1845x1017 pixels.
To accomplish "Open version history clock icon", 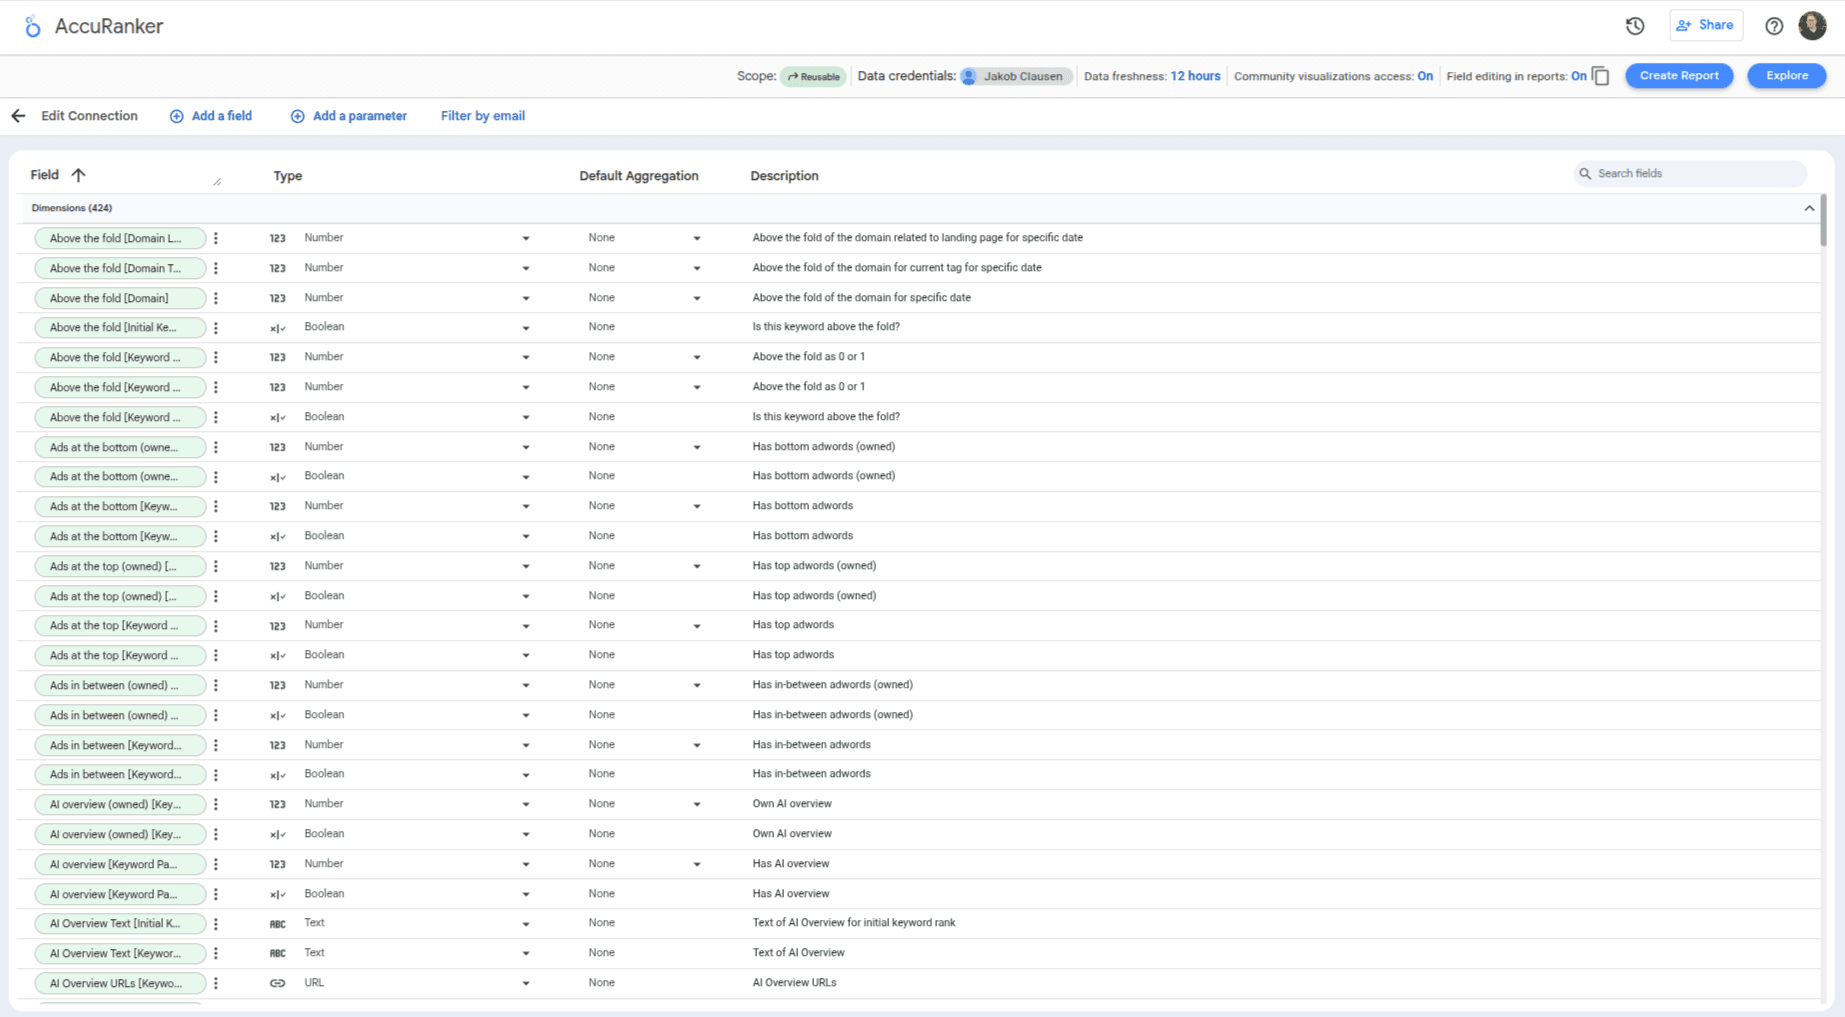I will tap(1635, 26).
